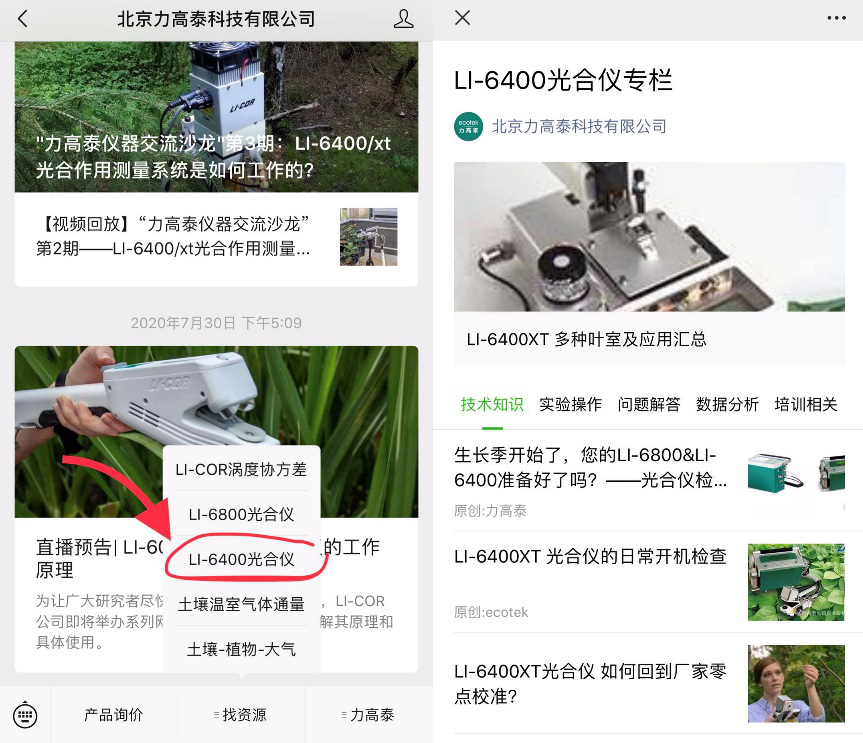Image resolution: width=863 pixels, height=743 pixels.
Task: Select LI-6800光合仪 menu entry
Action: (x=241, y=515)
